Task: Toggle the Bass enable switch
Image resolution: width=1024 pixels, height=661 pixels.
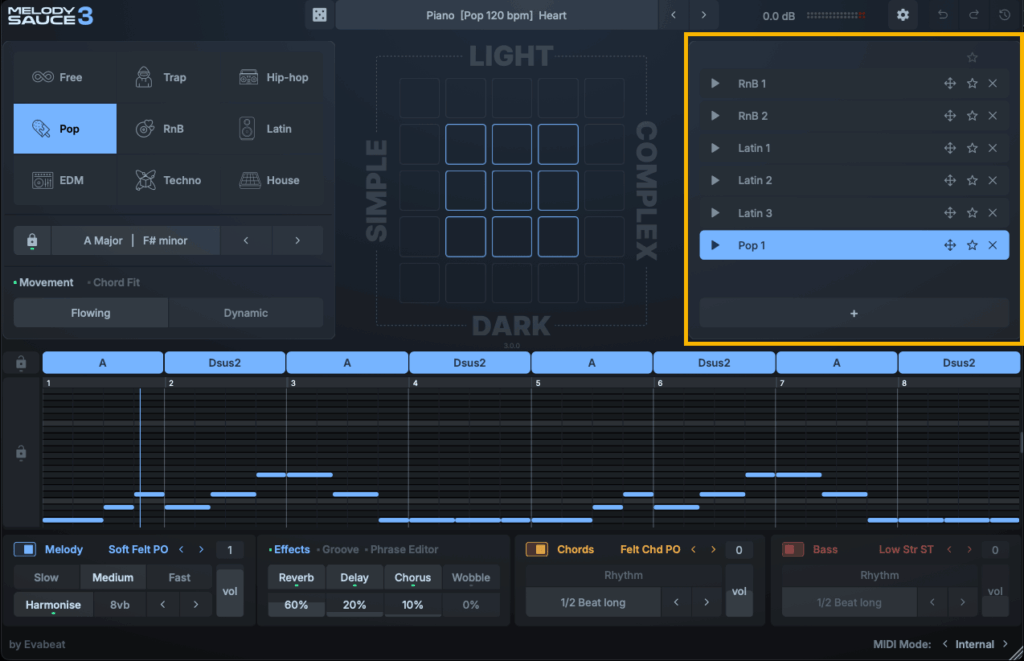Action: pyautogui.click(x=793, y=549)
